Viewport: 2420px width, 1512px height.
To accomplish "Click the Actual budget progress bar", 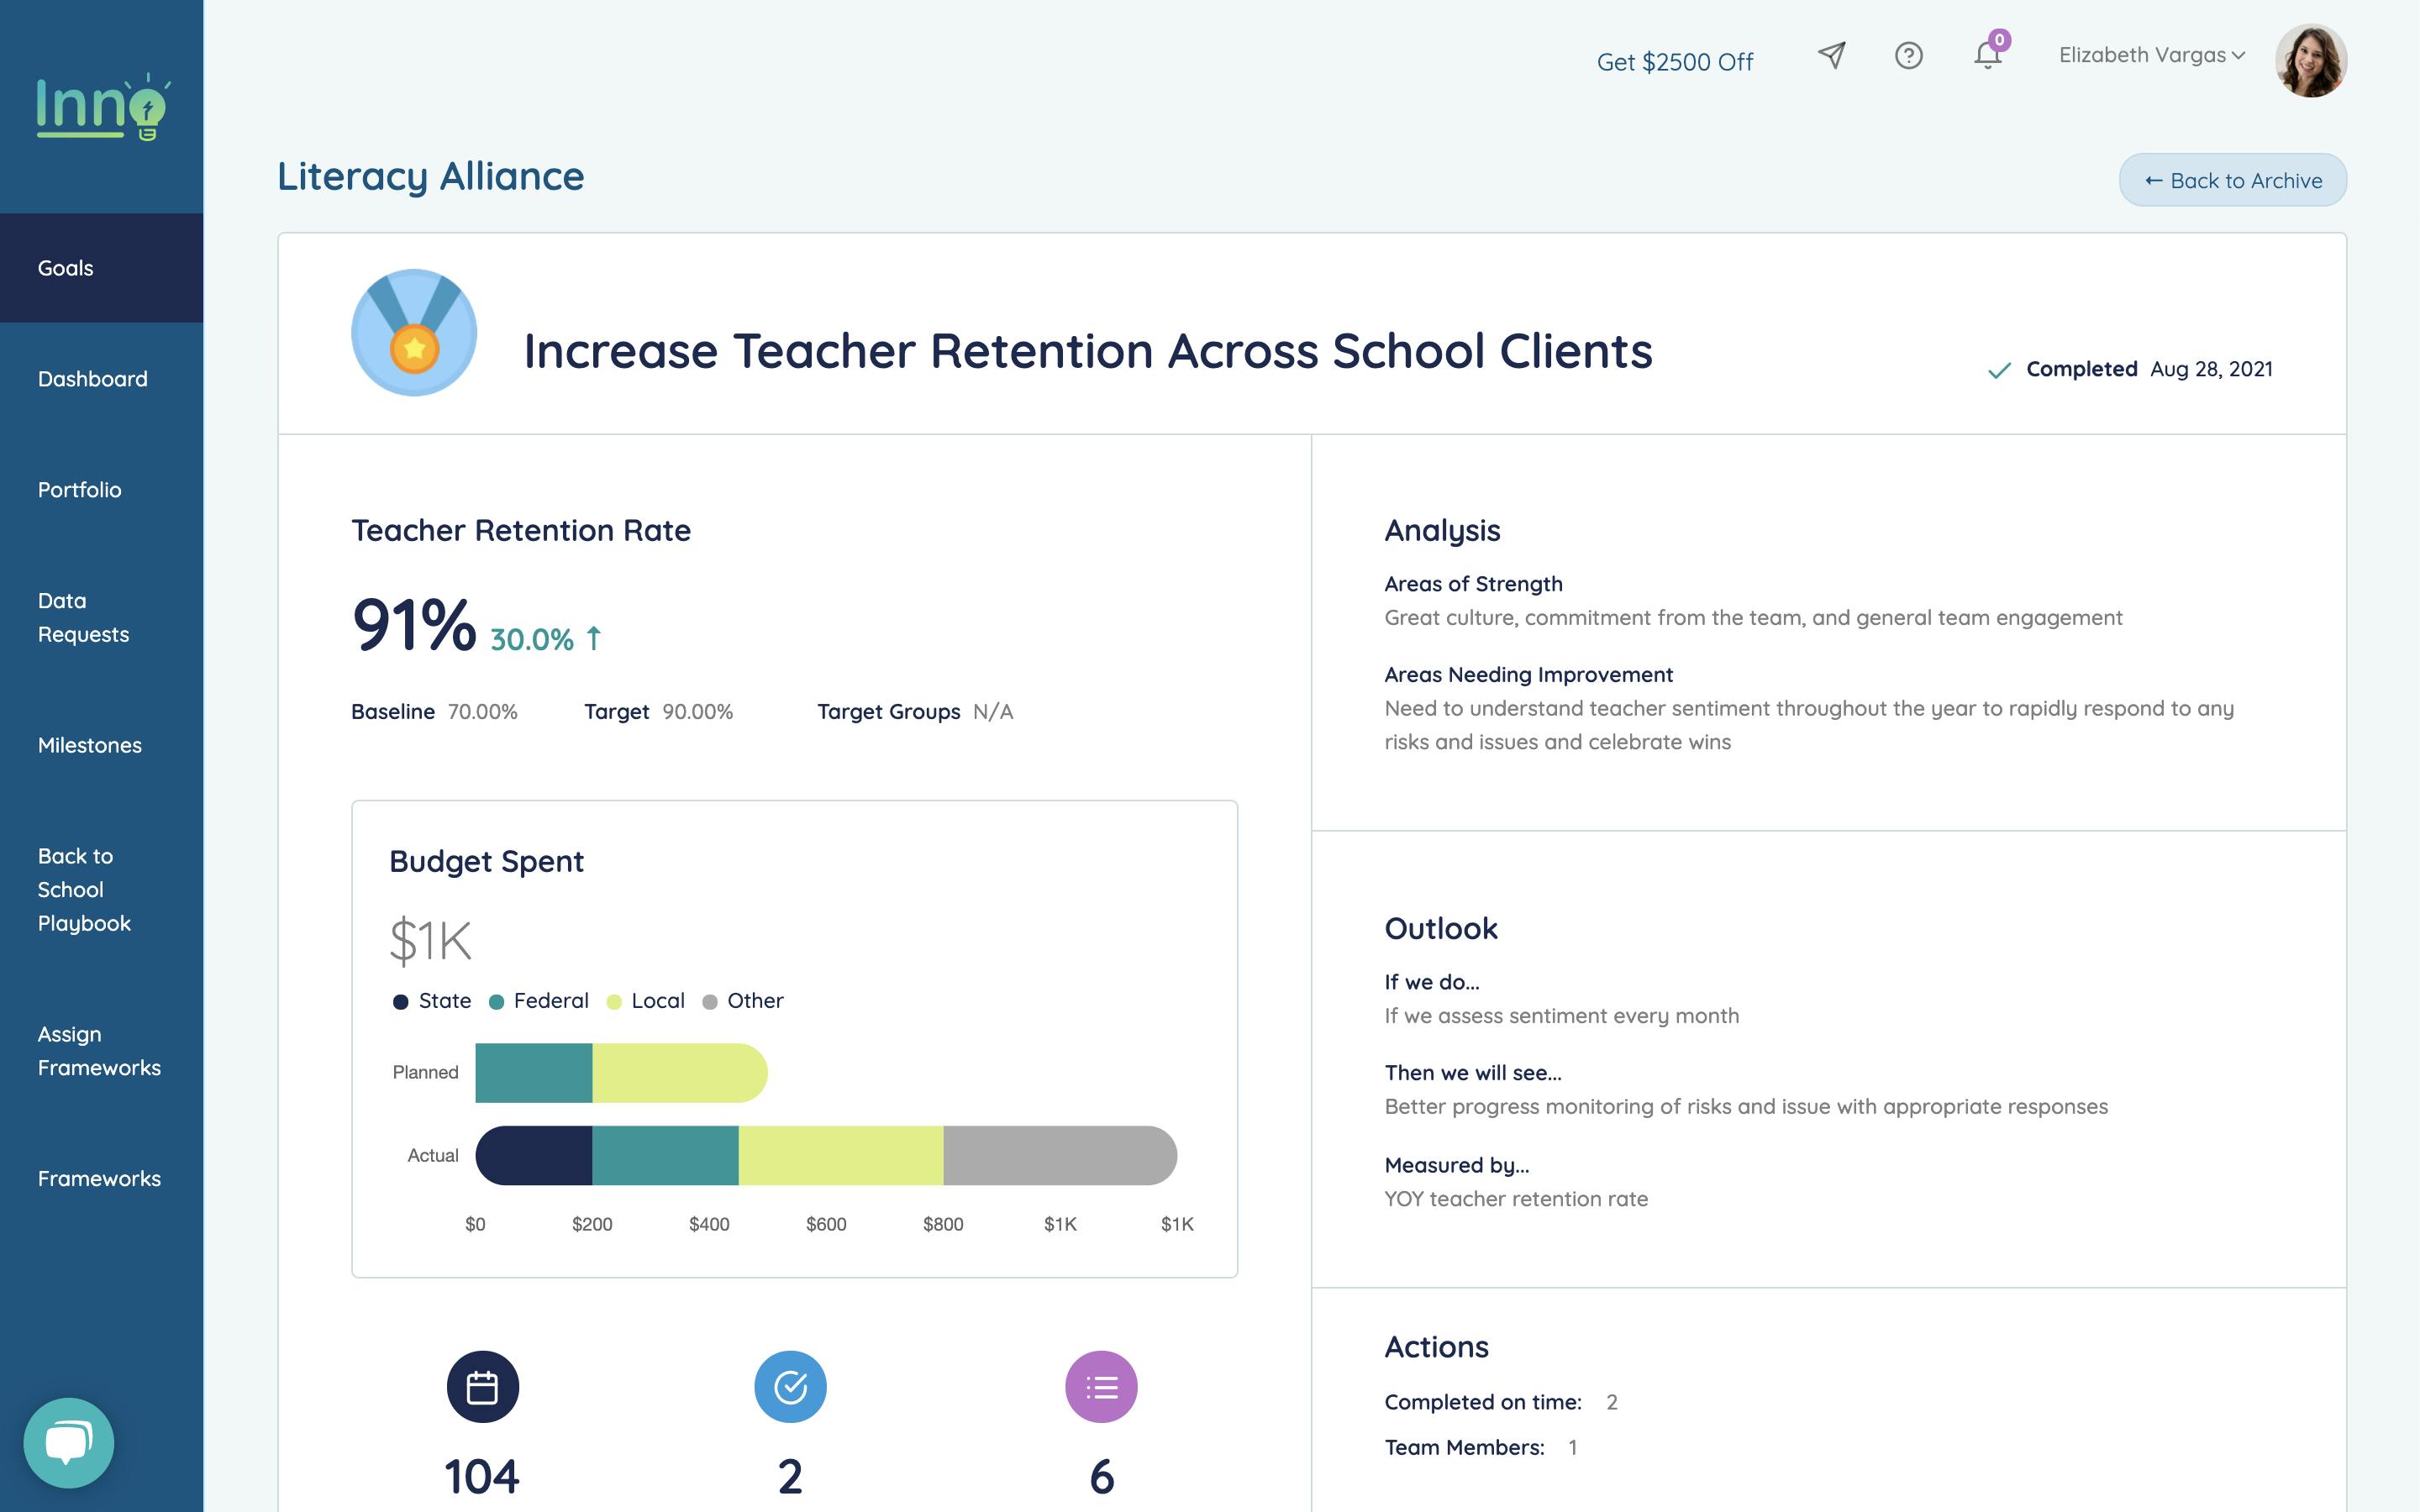I will [x=826, y=1154].
